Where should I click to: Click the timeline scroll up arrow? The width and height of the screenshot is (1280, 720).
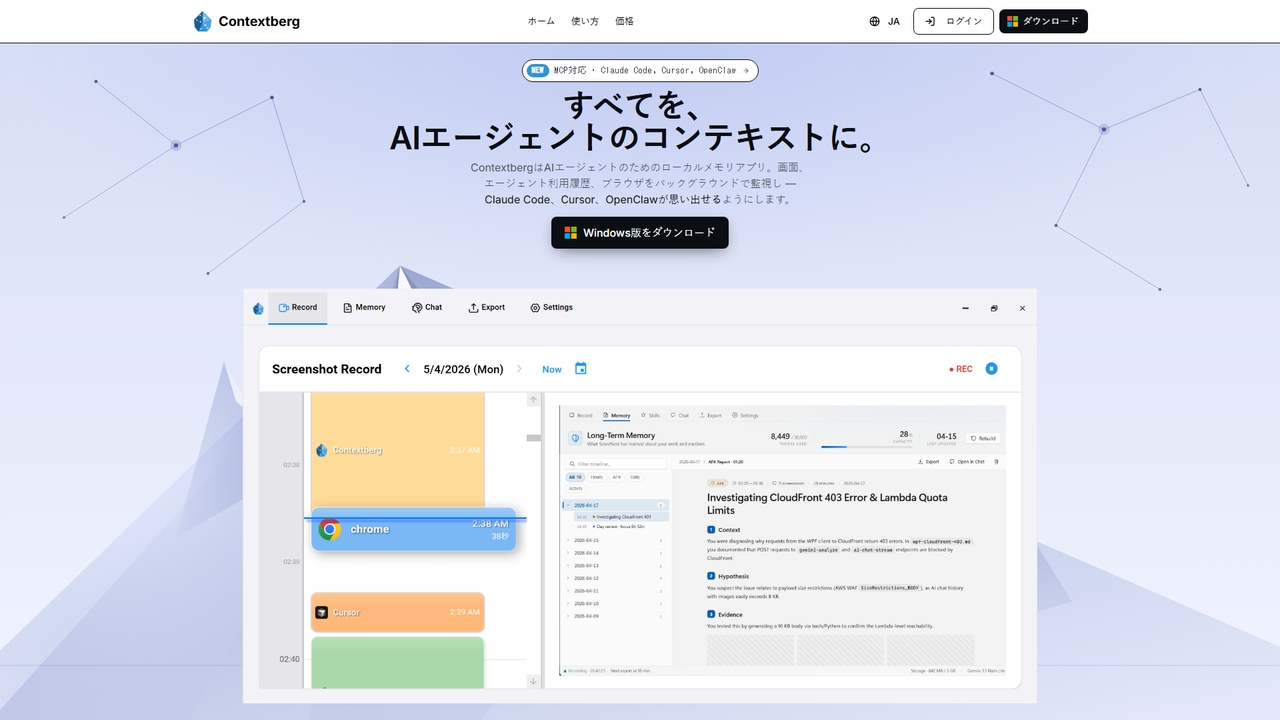pyautogui.click(x=534, y=400)
